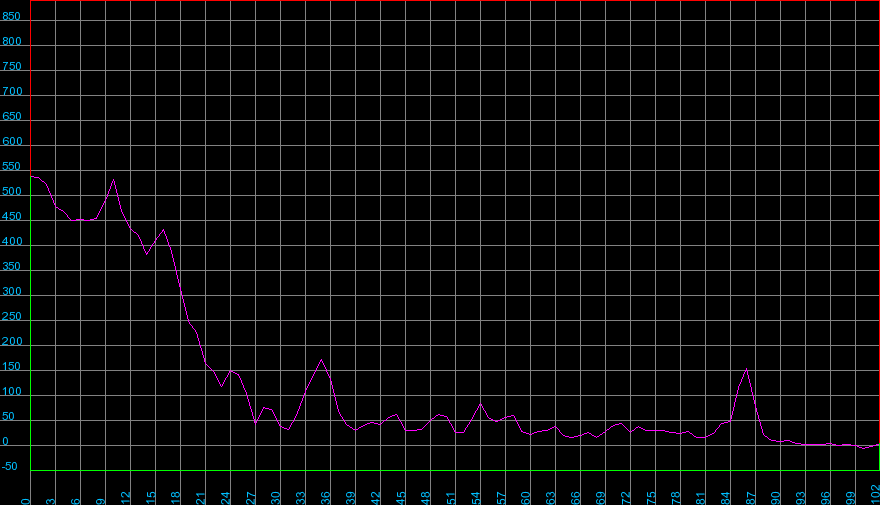The width and height of the screenshot is (880, 505).
Task: Click the 48 label on the horizontal axis
Action: click(x=425, y=498)
